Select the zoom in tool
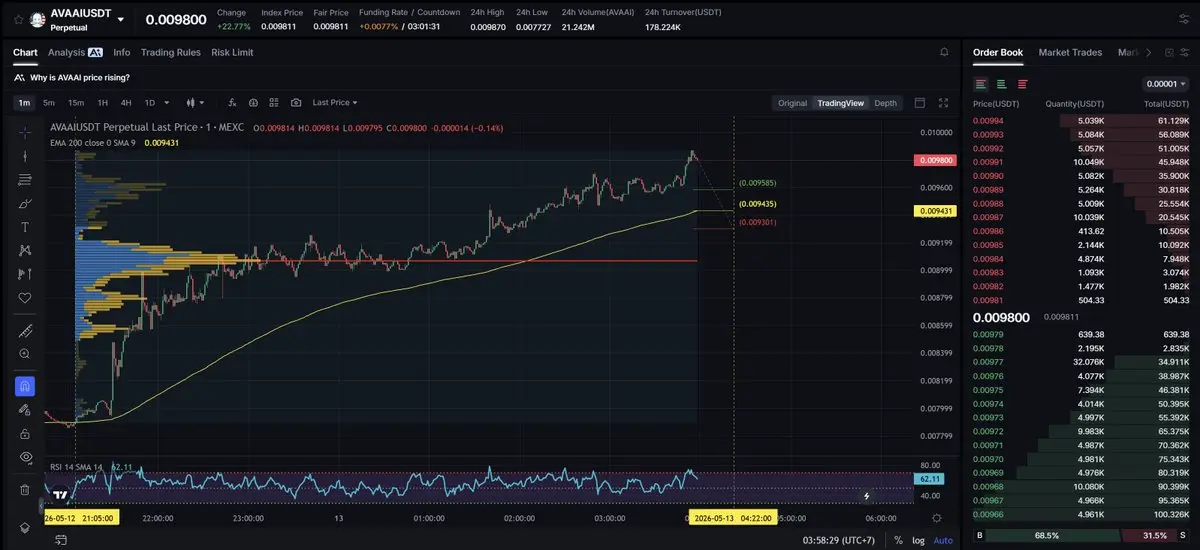Viewport: 1200px width, 550px height. coord(25,354)
